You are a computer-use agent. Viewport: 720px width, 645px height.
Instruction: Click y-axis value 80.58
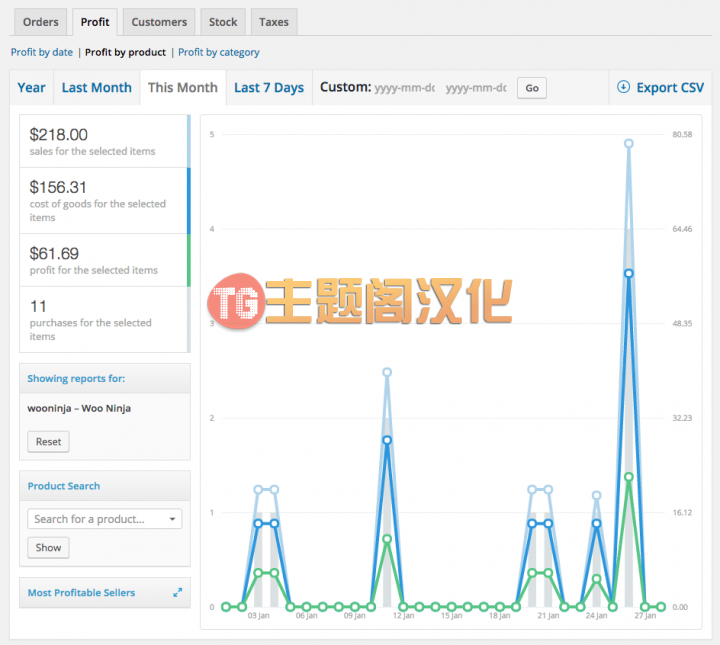682,135
